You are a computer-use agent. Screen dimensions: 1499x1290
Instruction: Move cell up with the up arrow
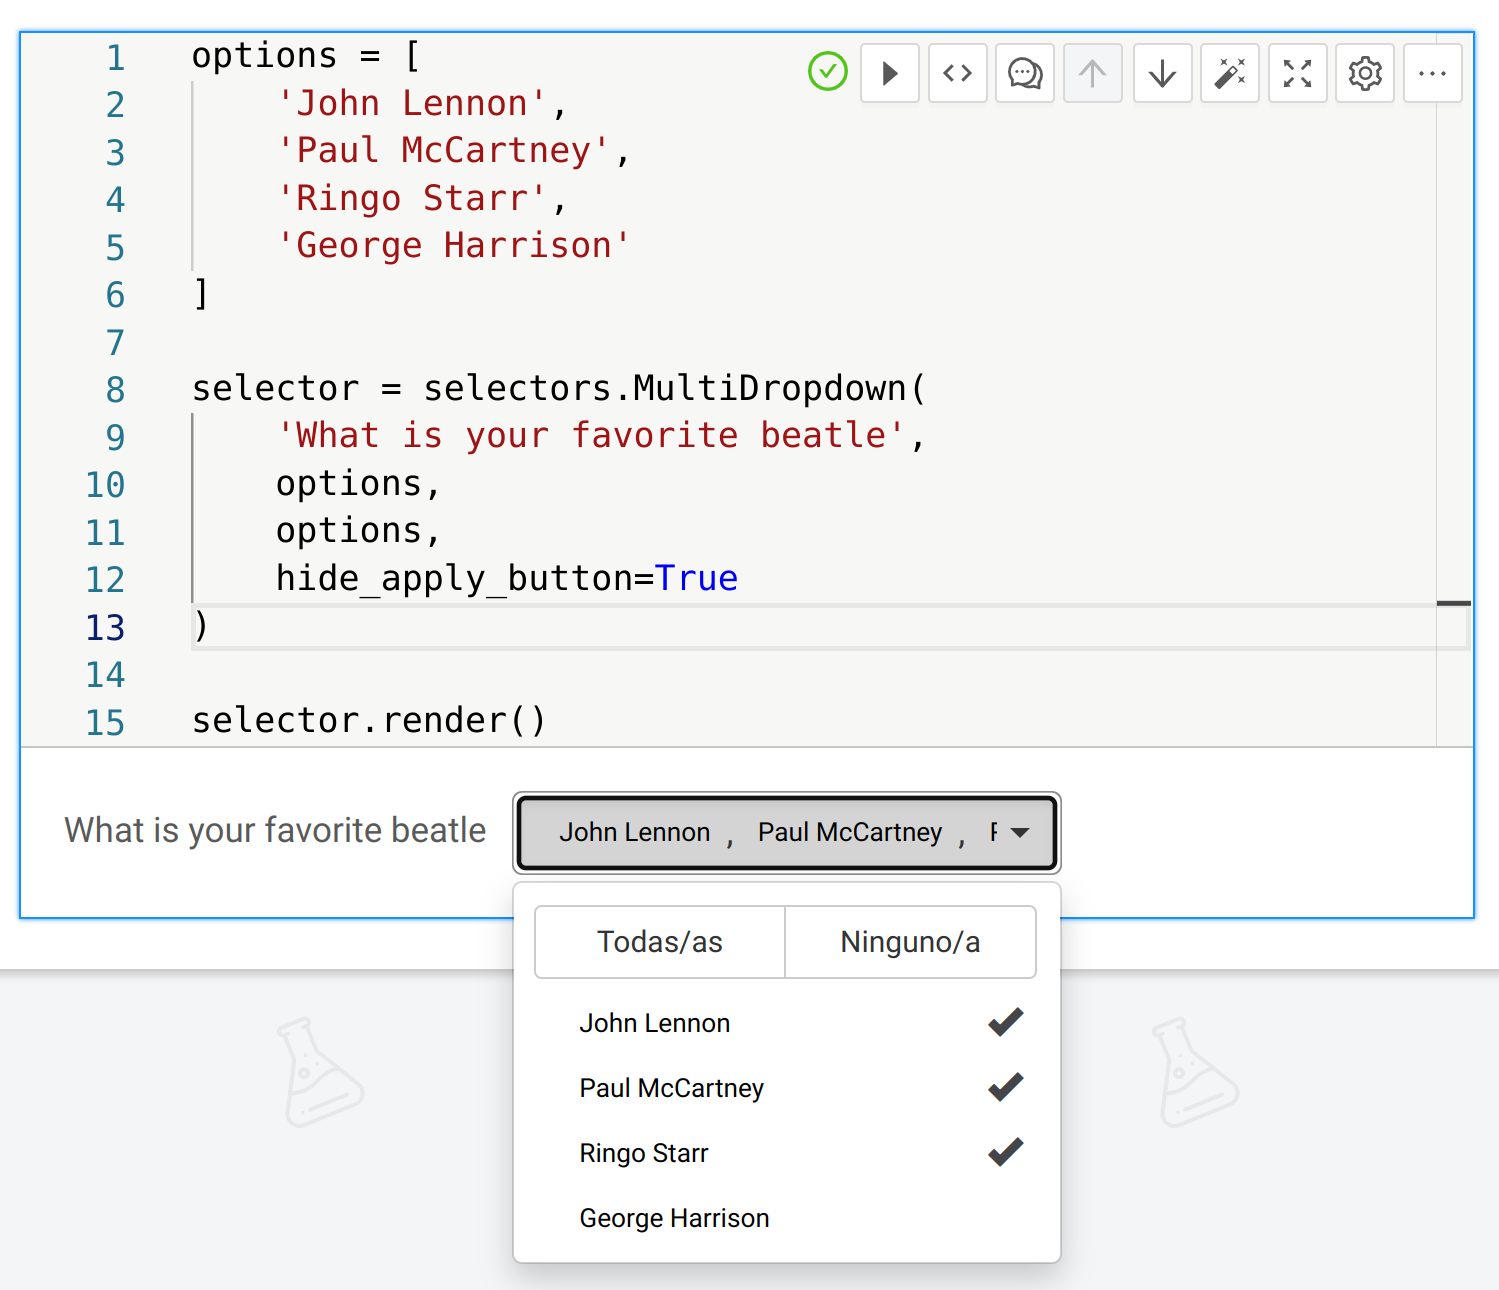pyautogui.click(x=1092, y=73)
